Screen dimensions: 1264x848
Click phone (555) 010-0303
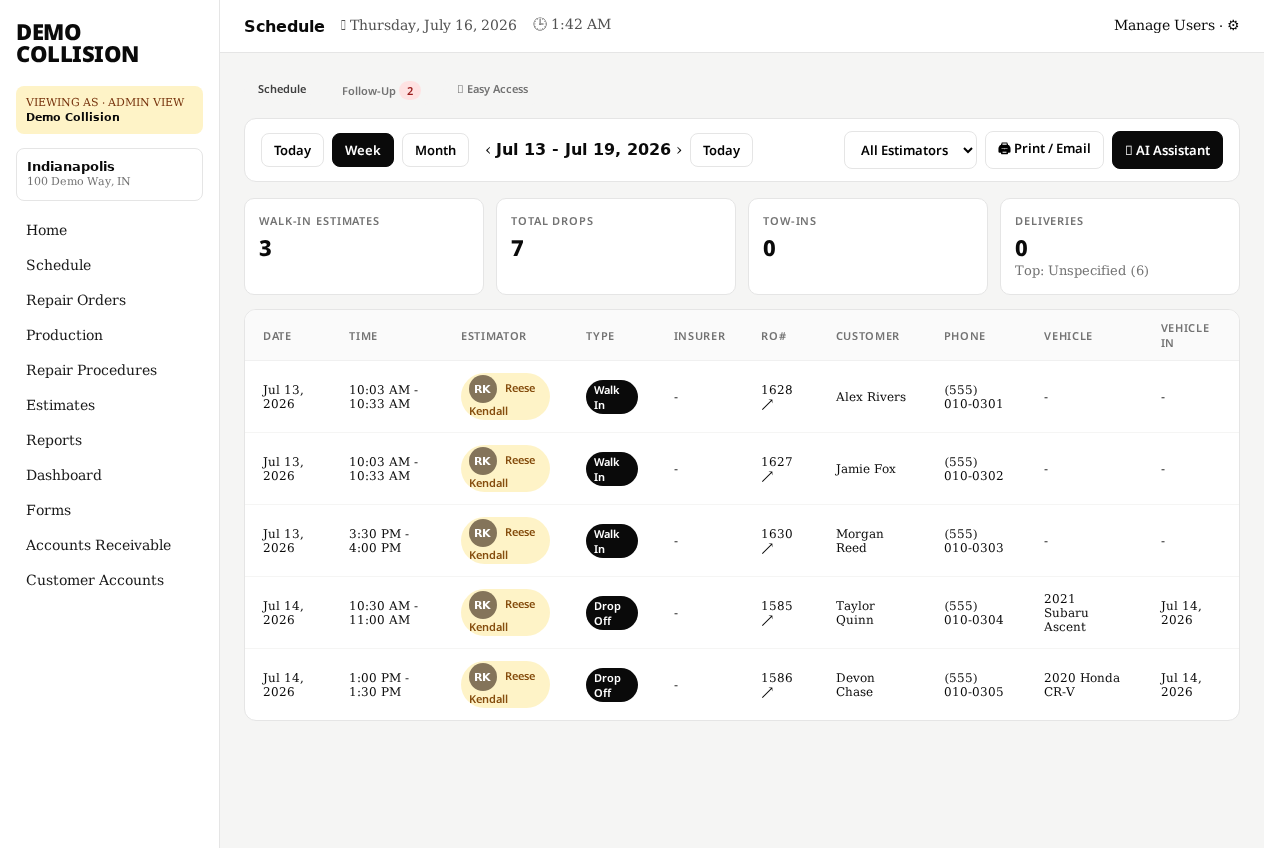[x=974, y=541]
